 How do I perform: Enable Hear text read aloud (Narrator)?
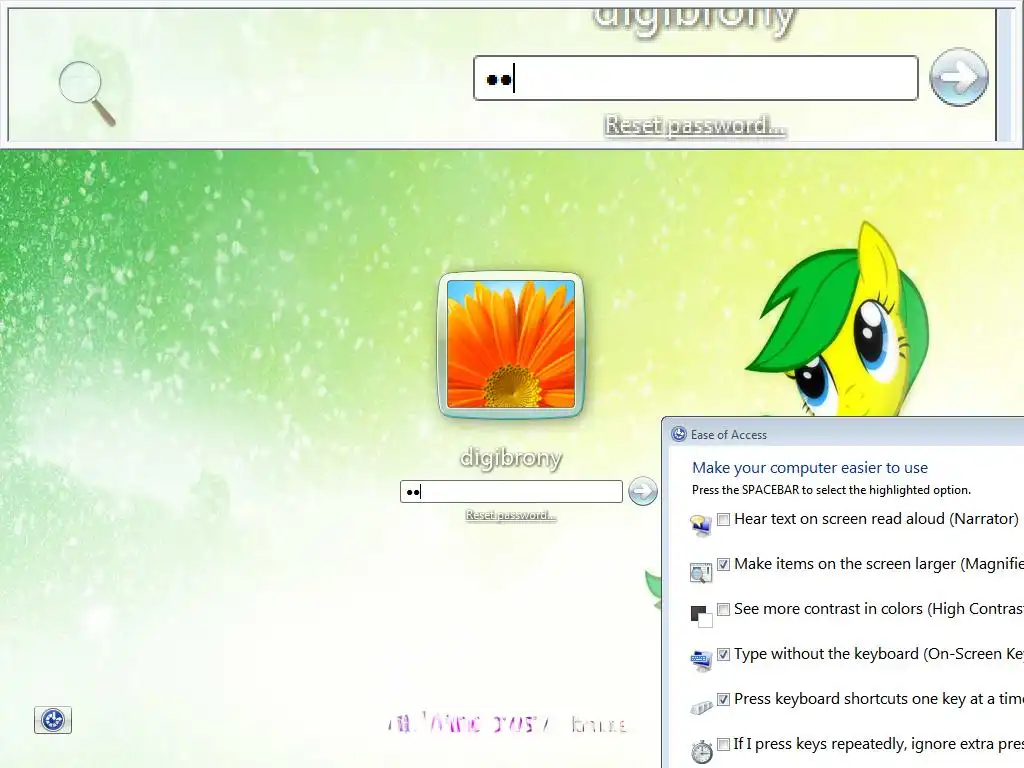point(724,520)
